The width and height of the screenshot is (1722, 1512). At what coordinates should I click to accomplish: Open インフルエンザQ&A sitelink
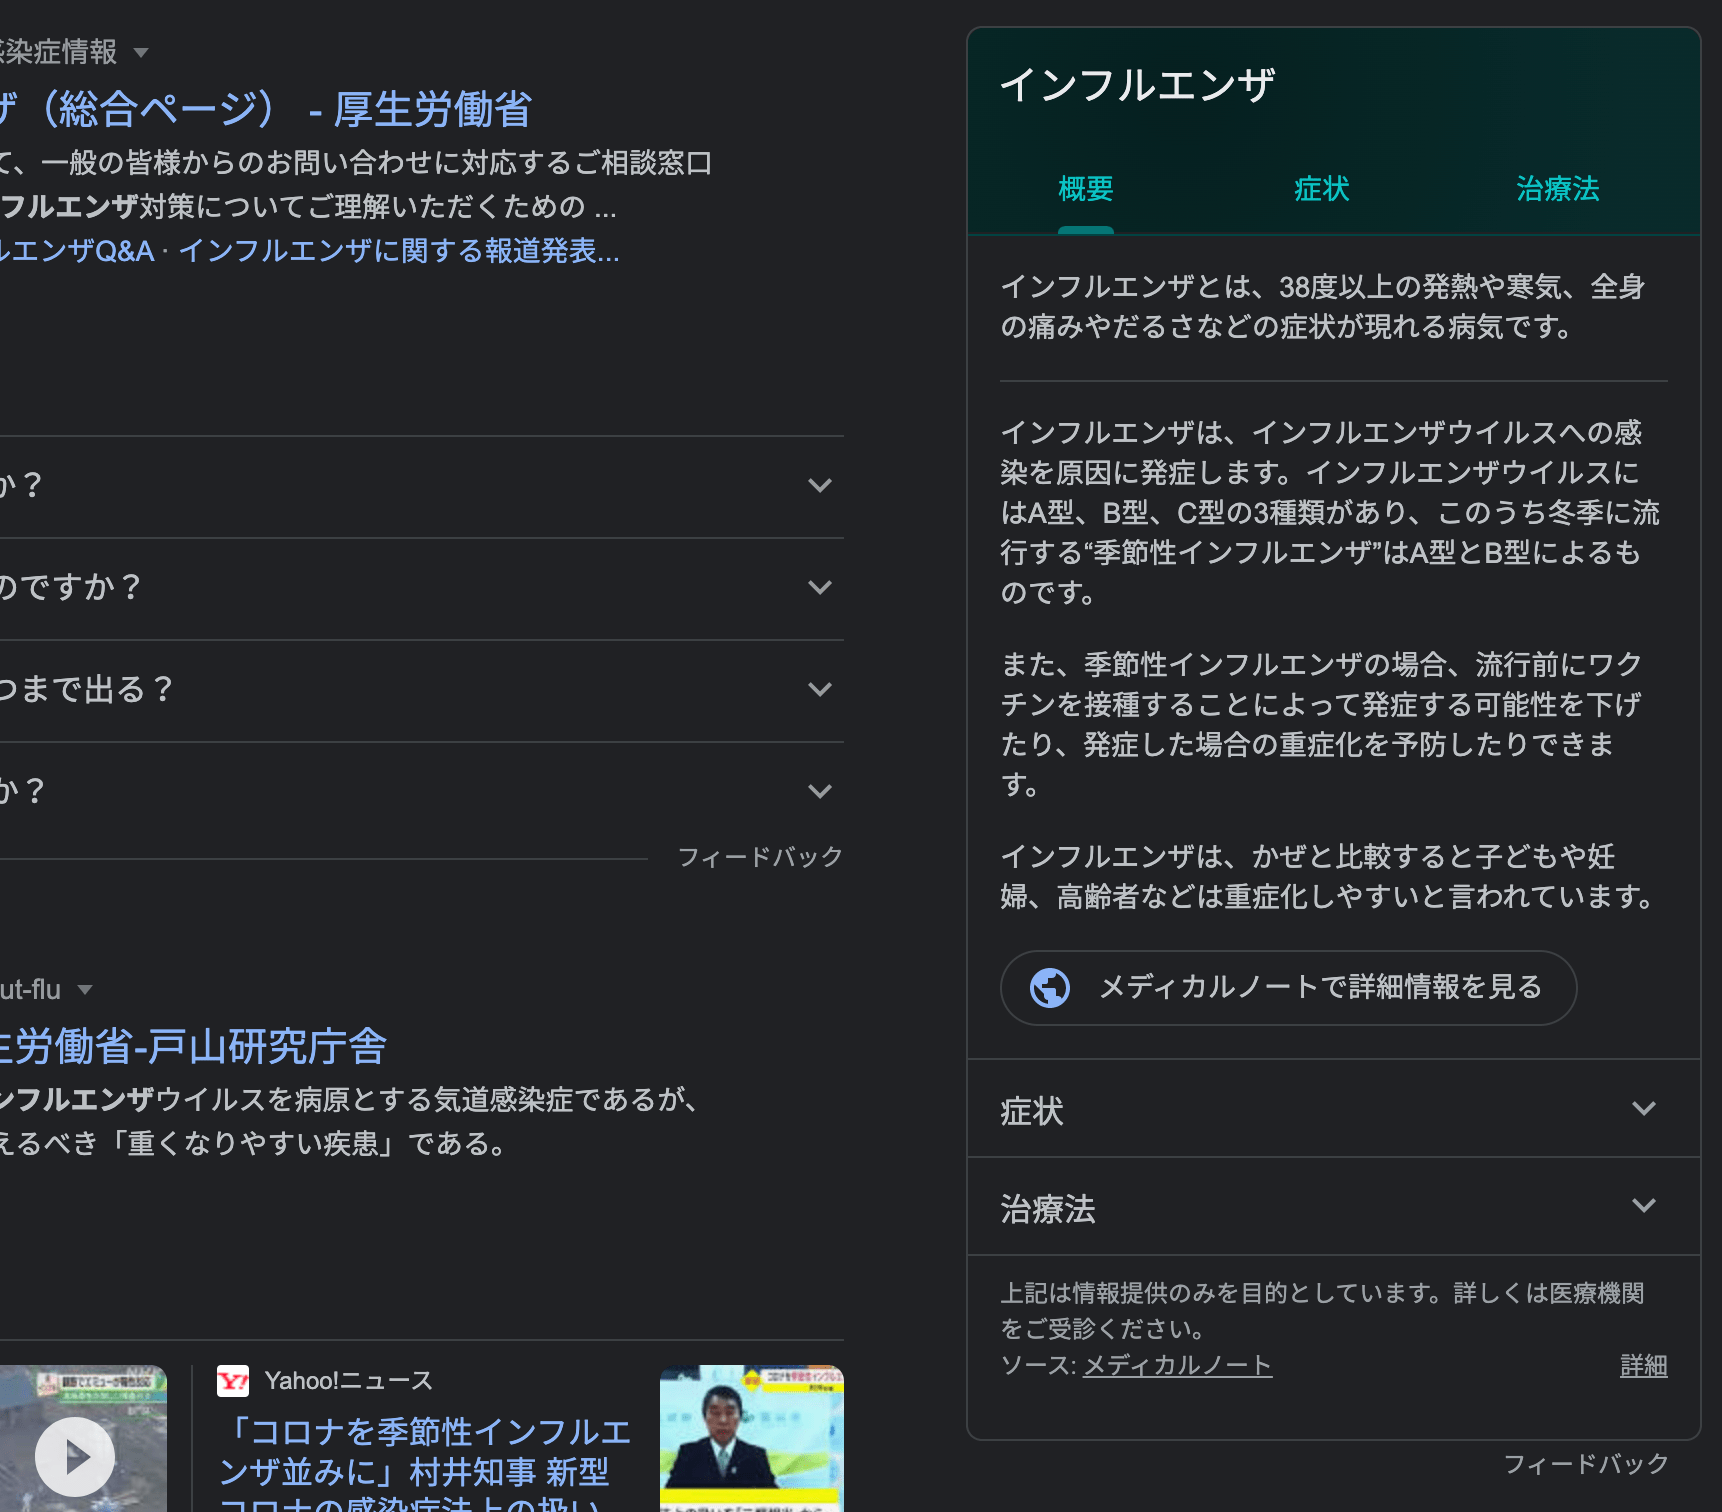(x=77, y=250)
